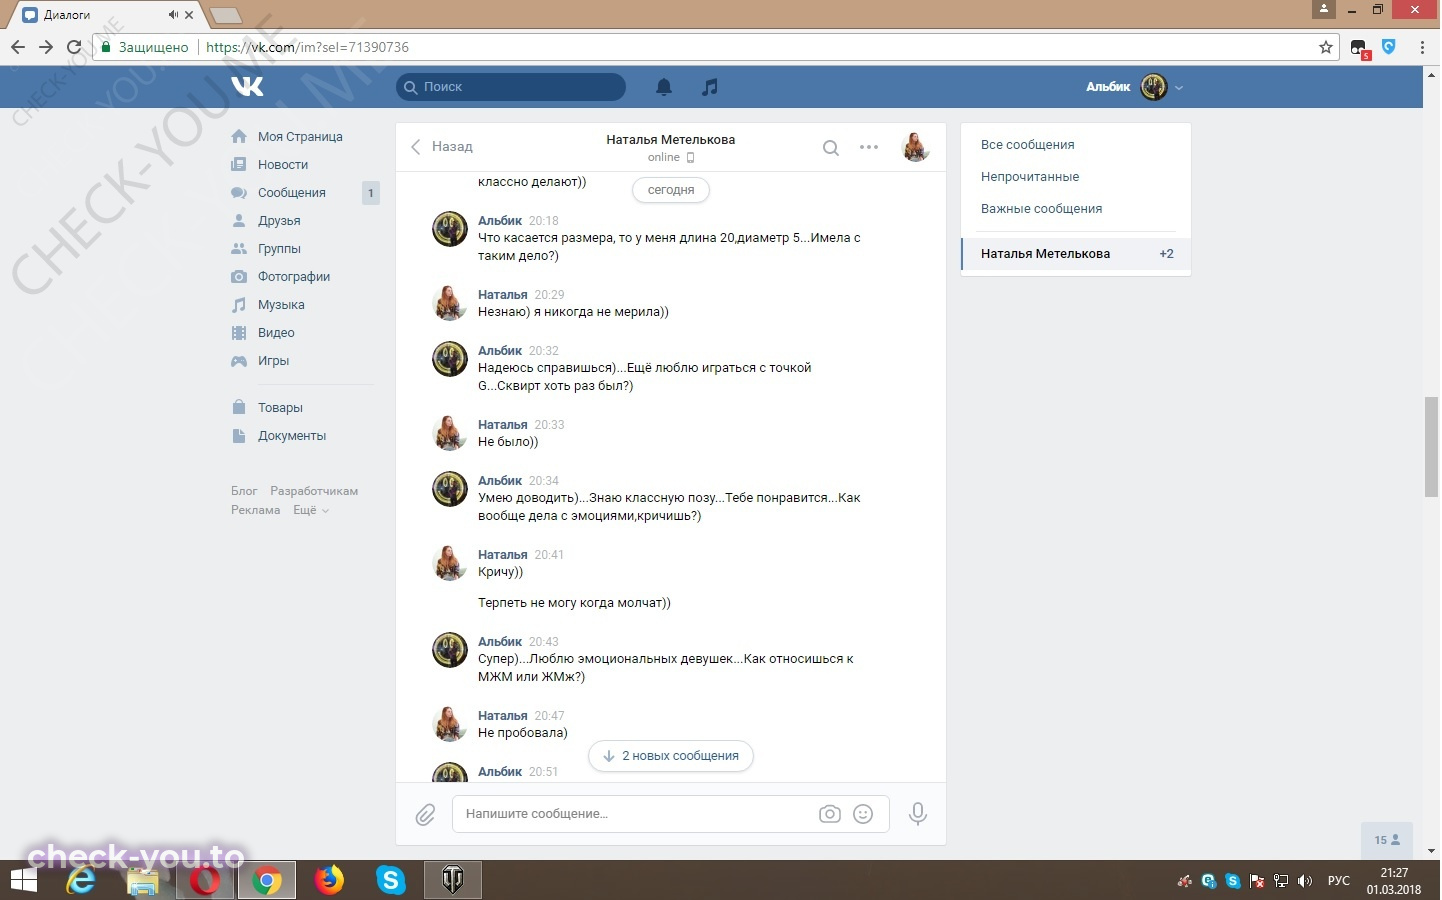The height and width of the screenshot is (900, 1442).
Task: Reload the page in Chrome
Action: click(x=74, y=47)
